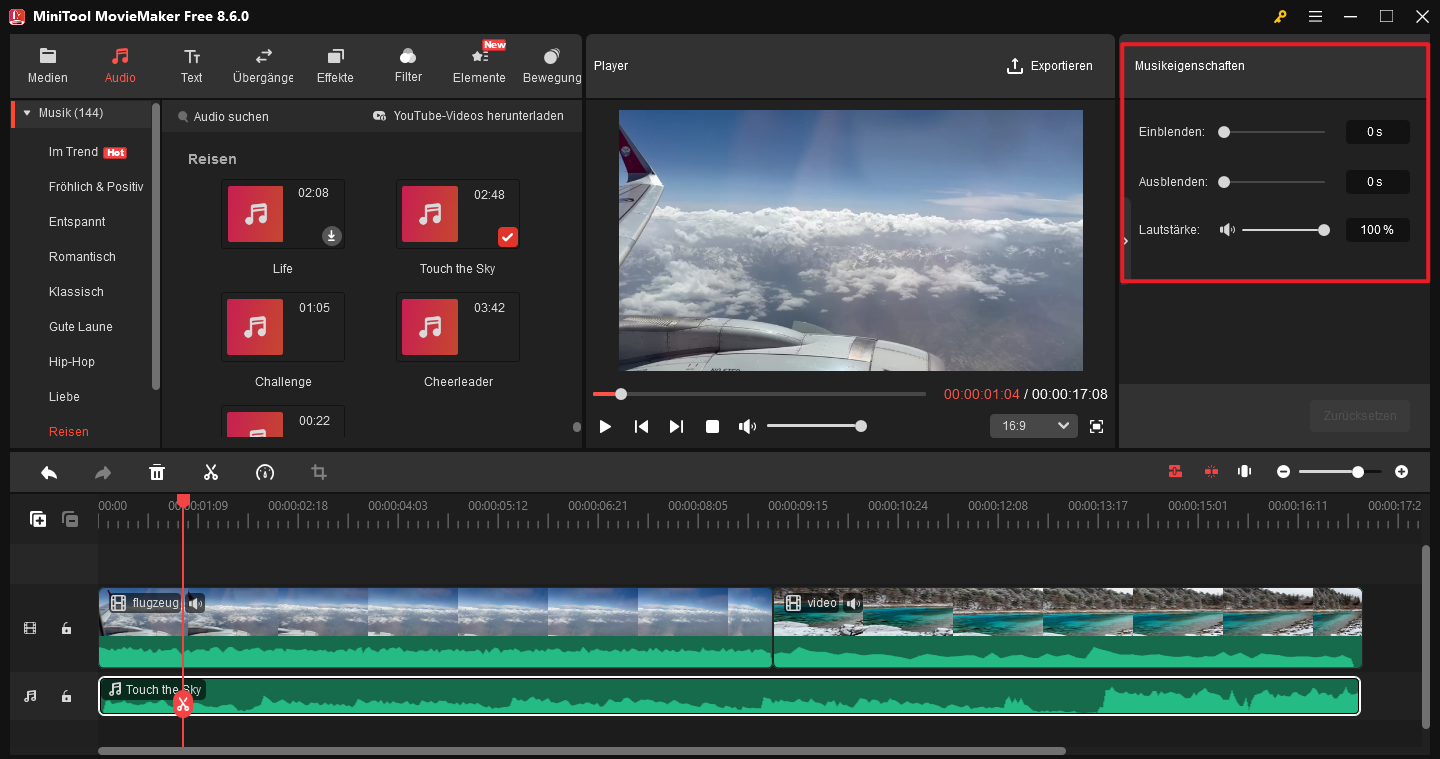
Task: Delete the selected clip with the trash icon
Action: tap(157, 471)
